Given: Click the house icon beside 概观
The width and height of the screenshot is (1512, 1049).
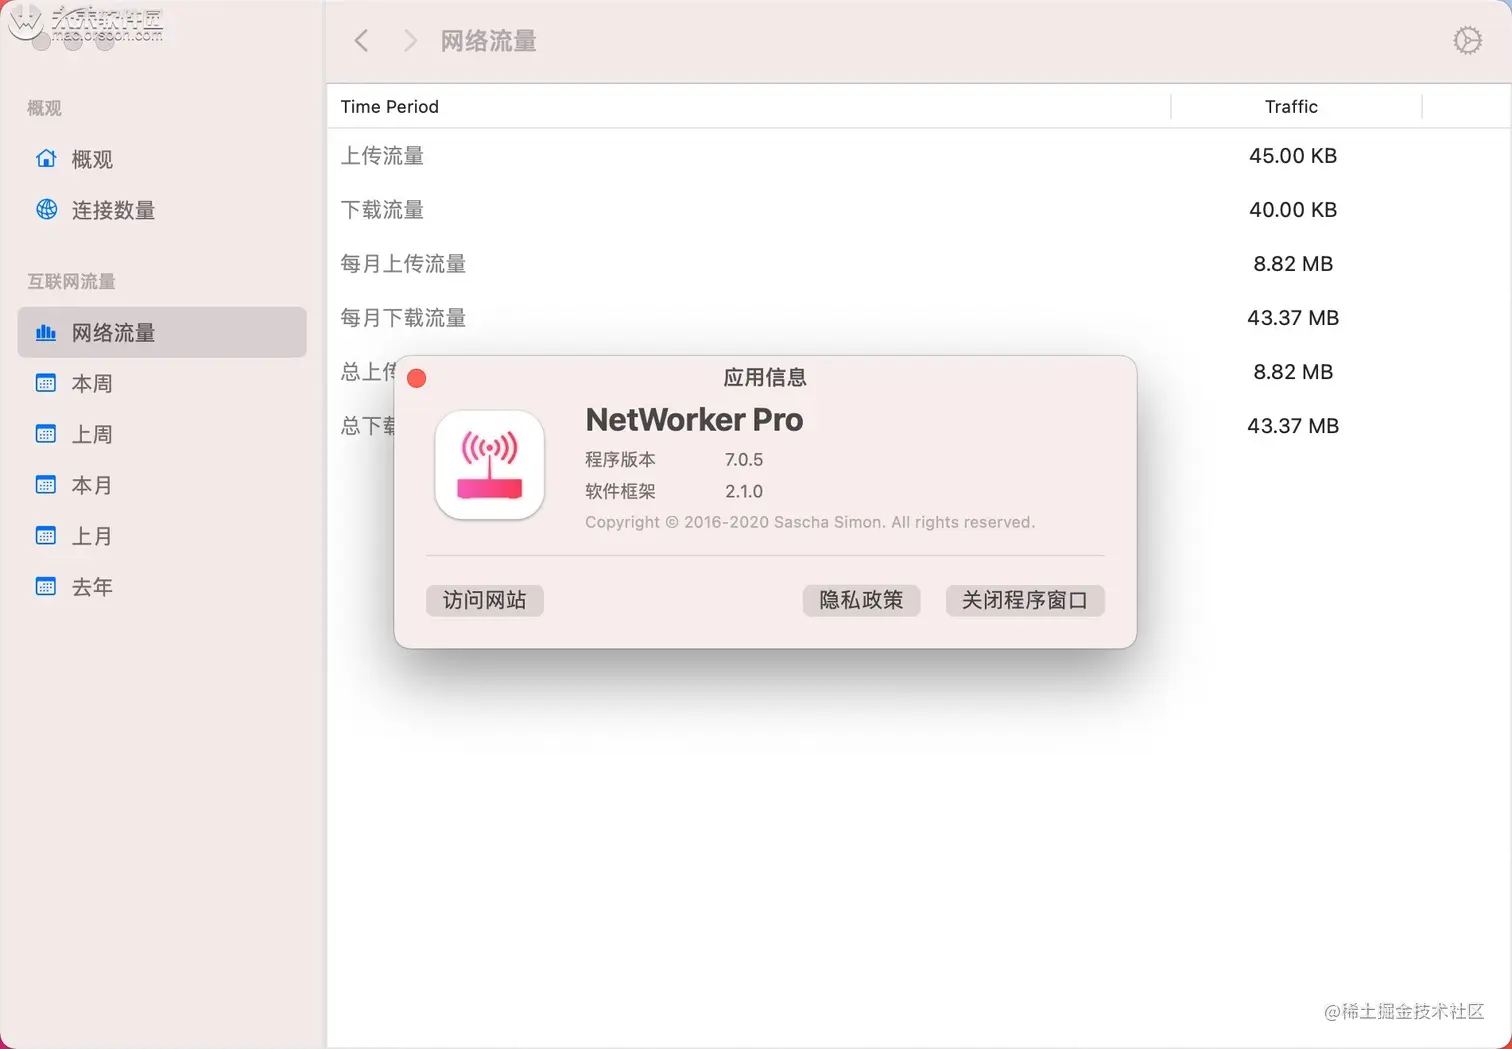Looking at the screenshot, I should tap(46, 158).
